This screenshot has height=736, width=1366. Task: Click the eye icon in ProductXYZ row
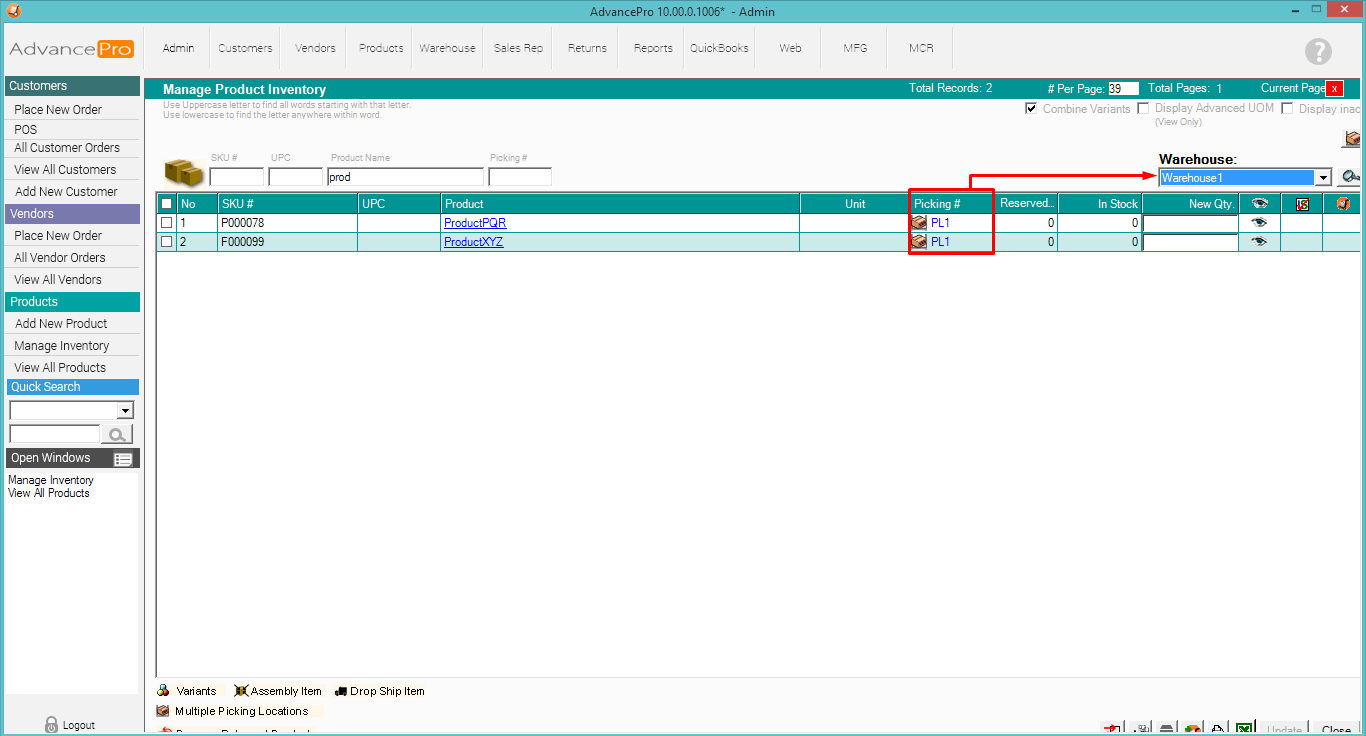point(1259,242)
